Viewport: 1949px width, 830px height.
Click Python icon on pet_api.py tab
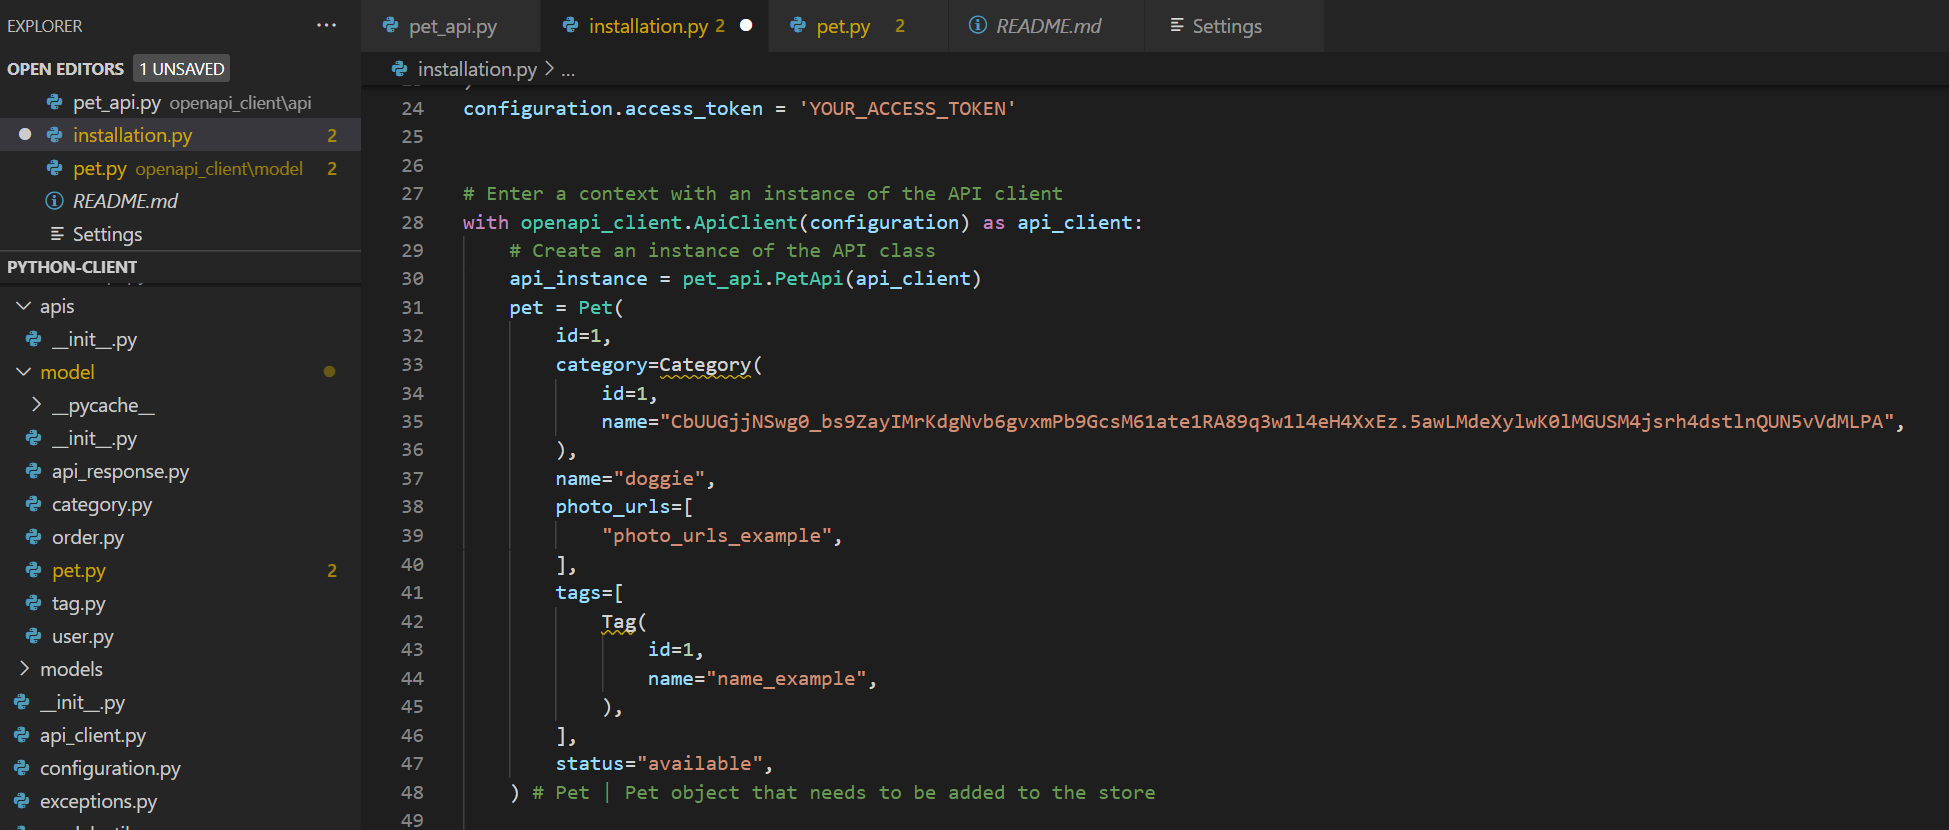tap(391, 26)
